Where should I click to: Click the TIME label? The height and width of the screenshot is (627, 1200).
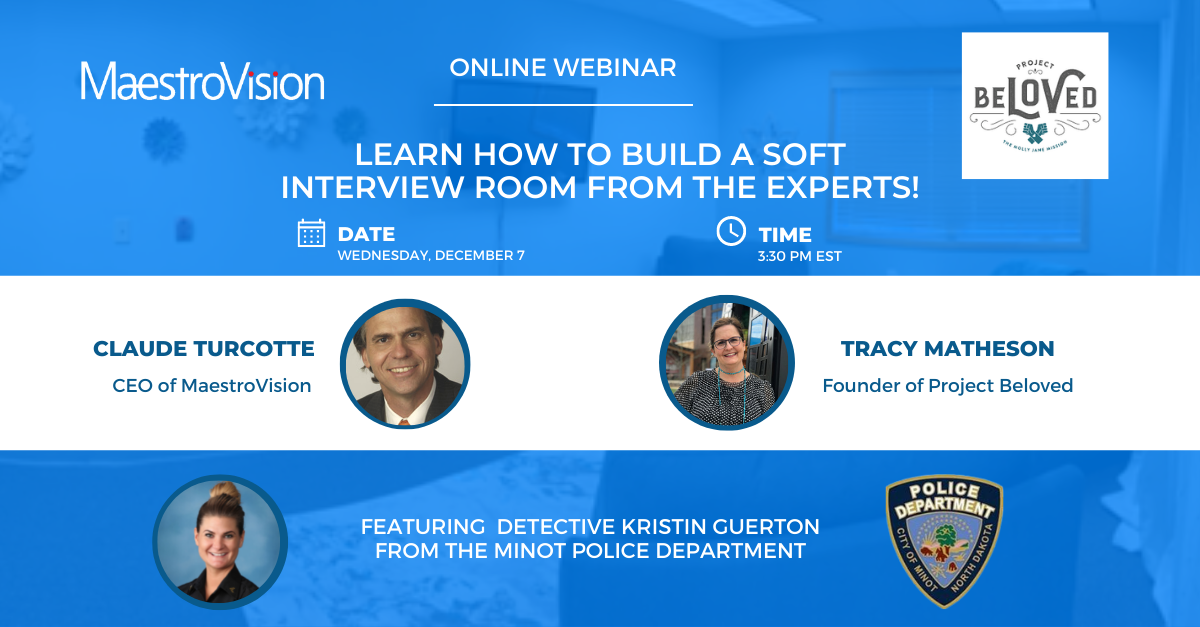785,236
